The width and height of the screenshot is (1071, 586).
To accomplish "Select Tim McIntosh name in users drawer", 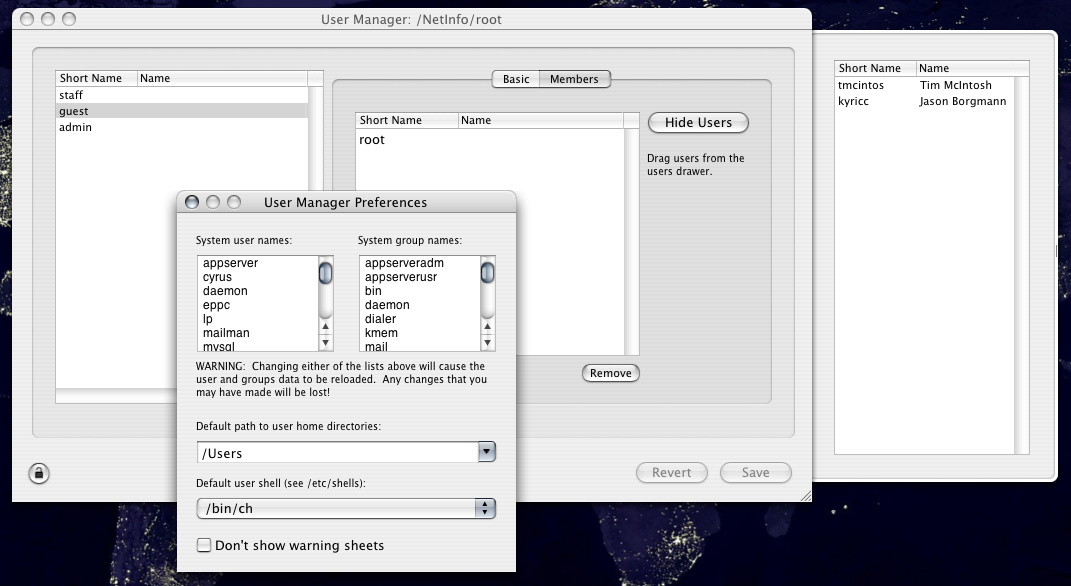I will [x=956, y=85].
